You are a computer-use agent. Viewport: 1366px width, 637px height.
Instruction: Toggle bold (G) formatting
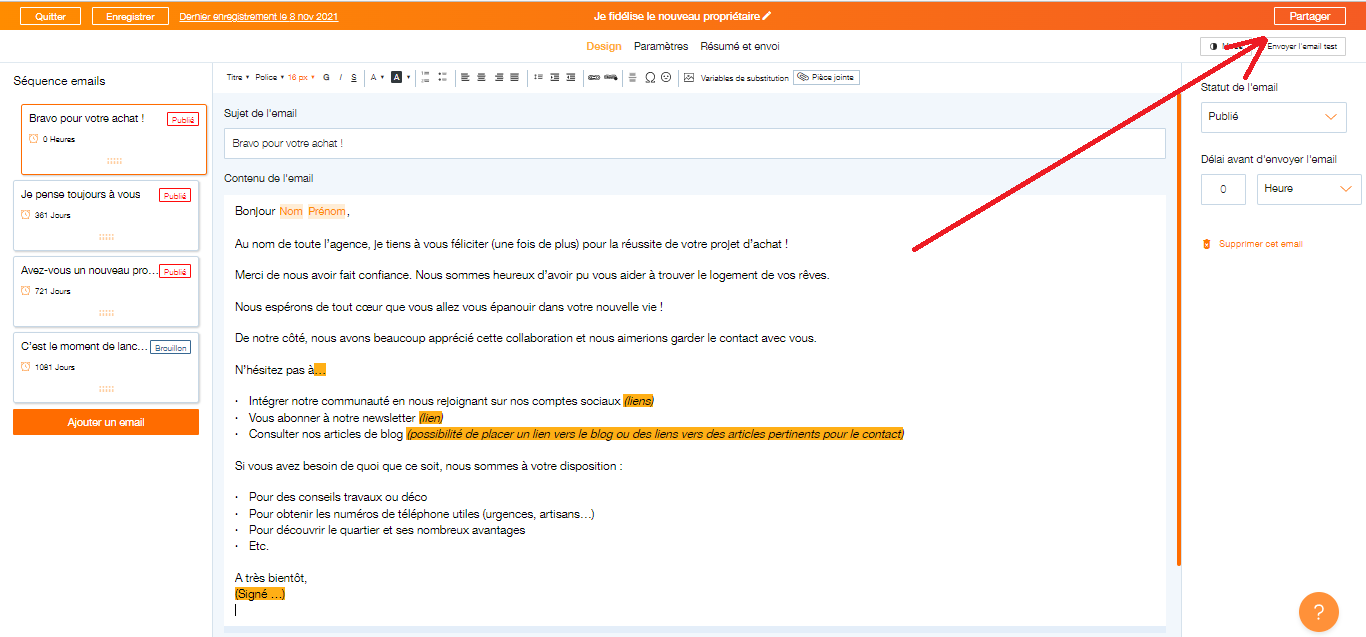coord(326,77)
